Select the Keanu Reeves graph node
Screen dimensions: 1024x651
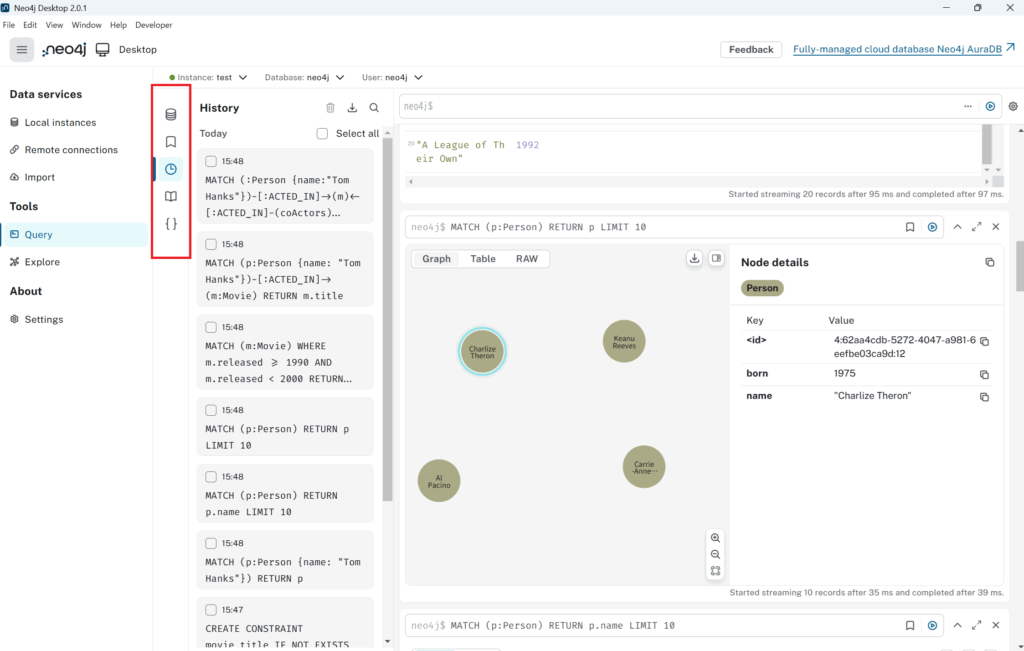[624, 341]
